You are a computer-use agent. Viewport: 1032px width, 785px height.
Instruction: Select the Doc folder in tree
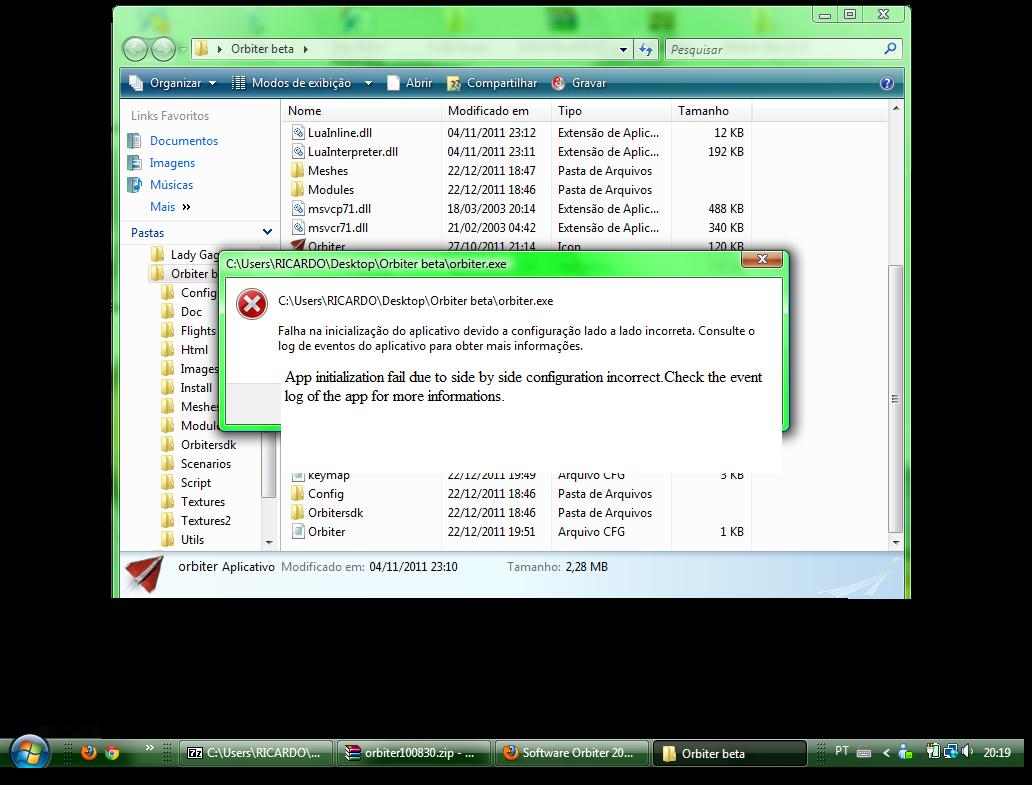coord(191,312)
